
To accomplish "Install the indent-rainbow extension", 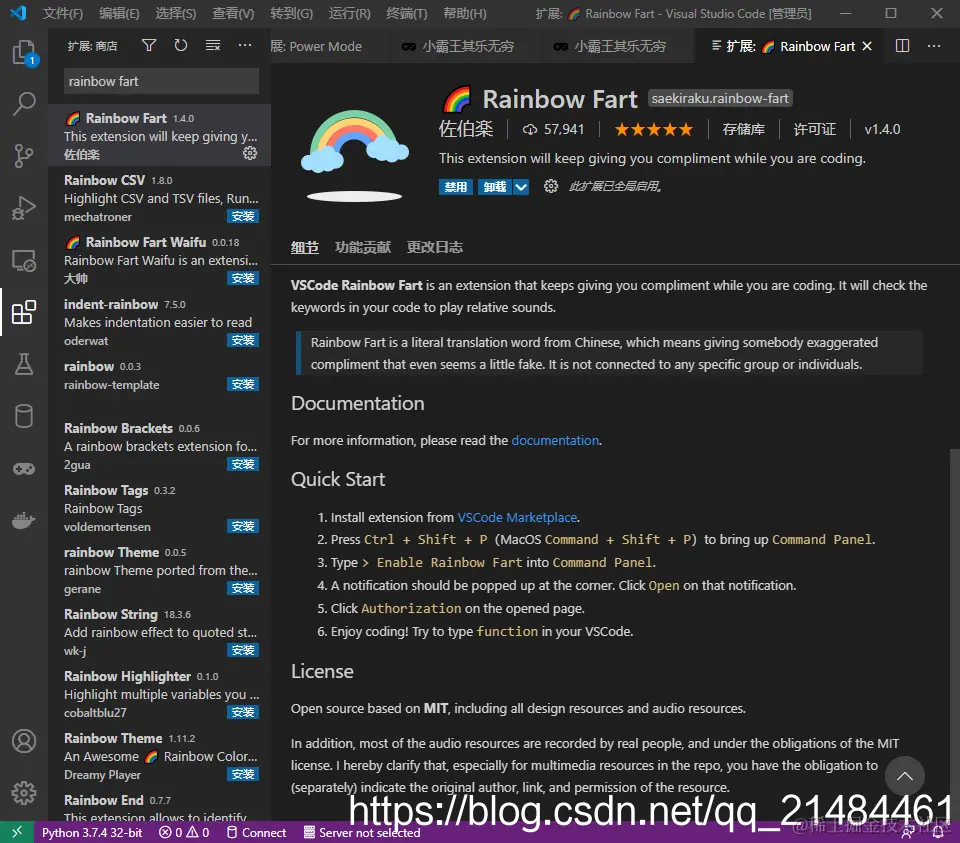I will pyautogui.click(x=243, y=340).
